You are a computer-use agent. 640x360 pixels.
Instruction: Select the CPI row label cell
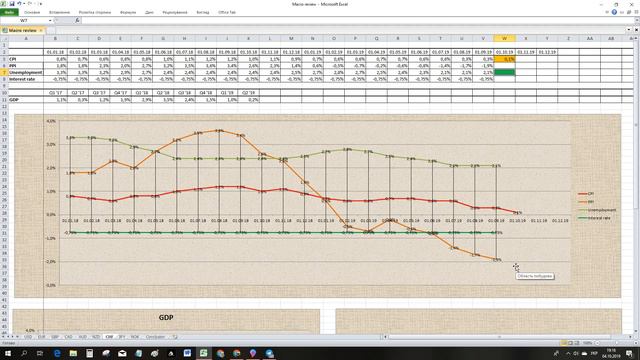pyautogui.click(x=26, y=59)
